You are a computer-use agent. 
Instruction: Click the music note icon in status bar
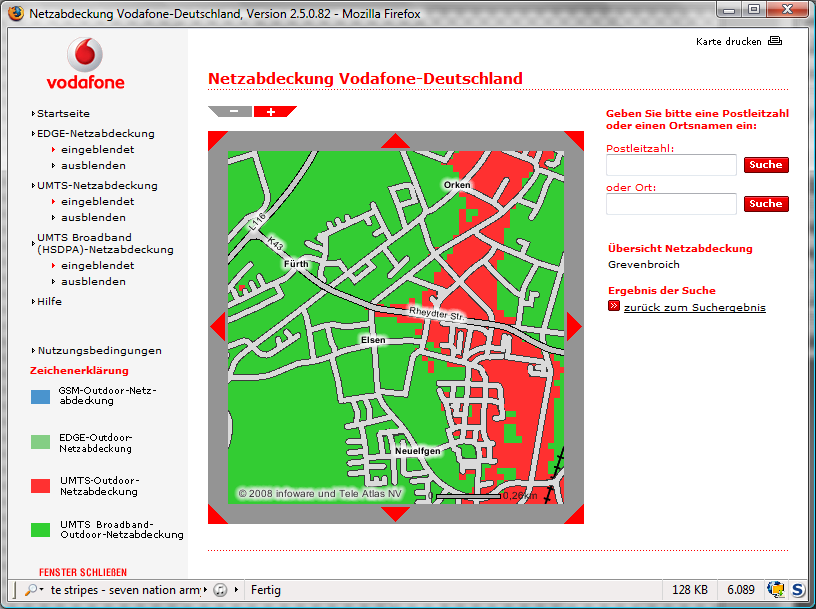pos(221,590)
